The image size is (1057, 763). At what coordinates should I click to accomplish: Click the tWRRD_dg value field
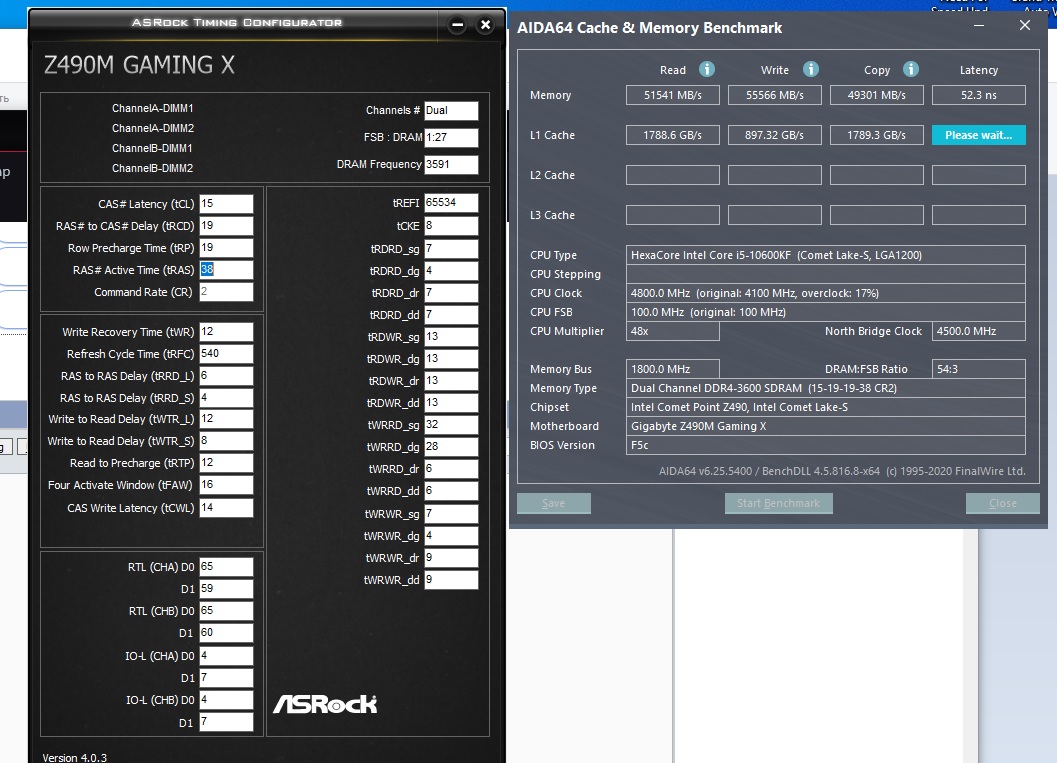[x=451, y=446]
